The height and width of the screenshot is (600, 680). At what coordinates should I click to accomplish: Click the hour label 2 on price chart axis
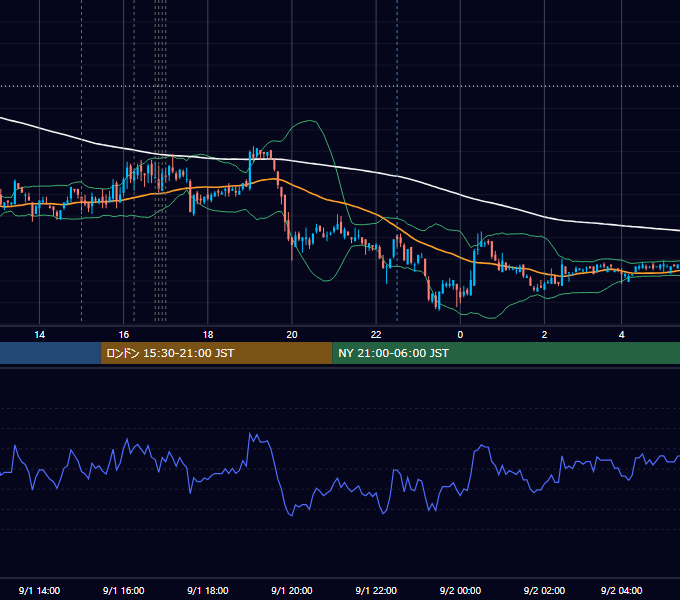(544, 335)
